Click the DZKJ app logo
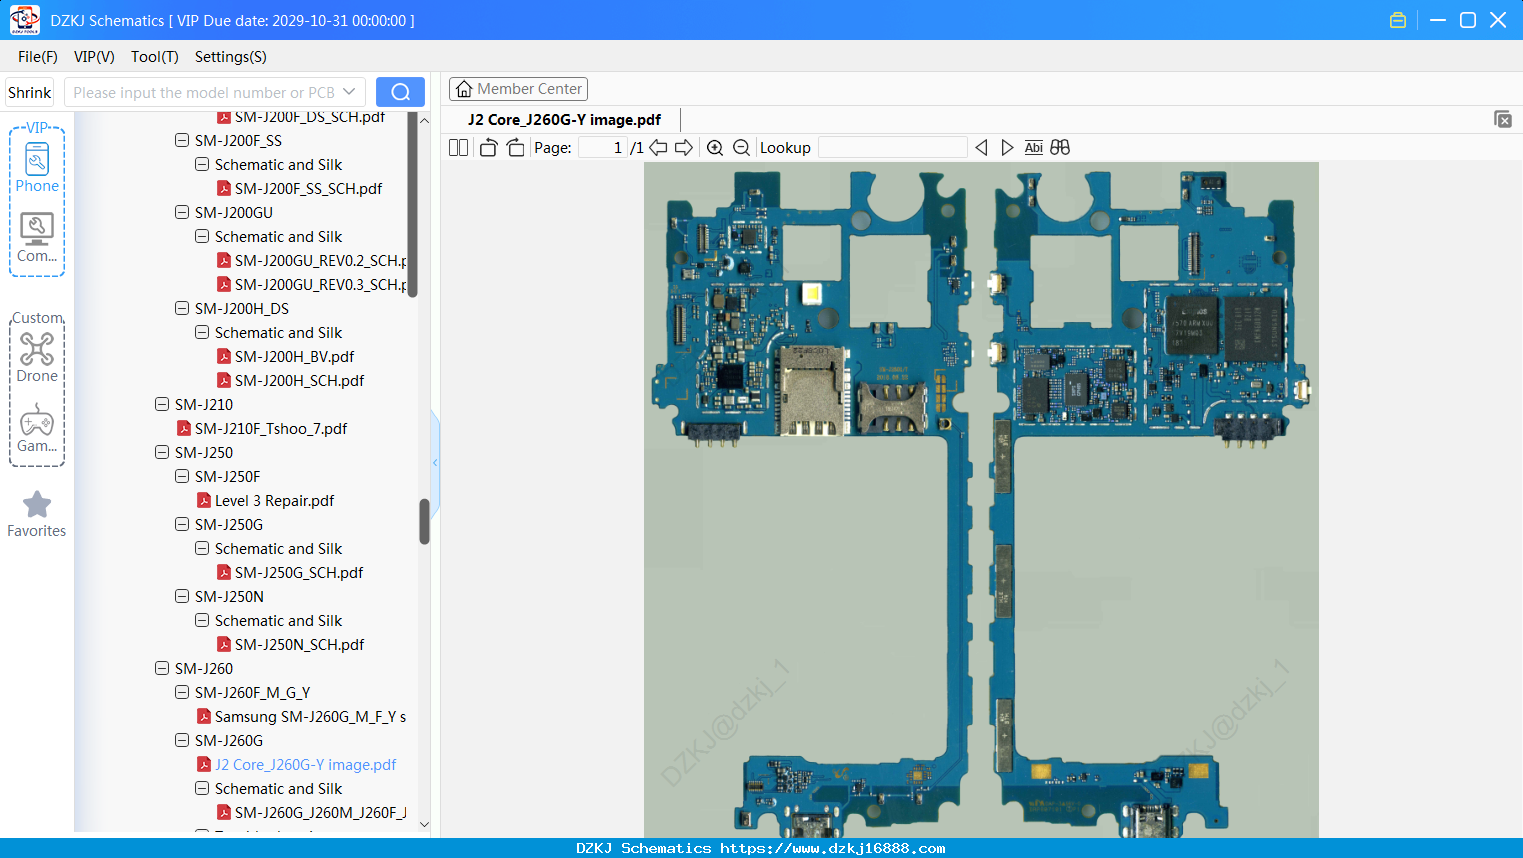 click(24, 20)
